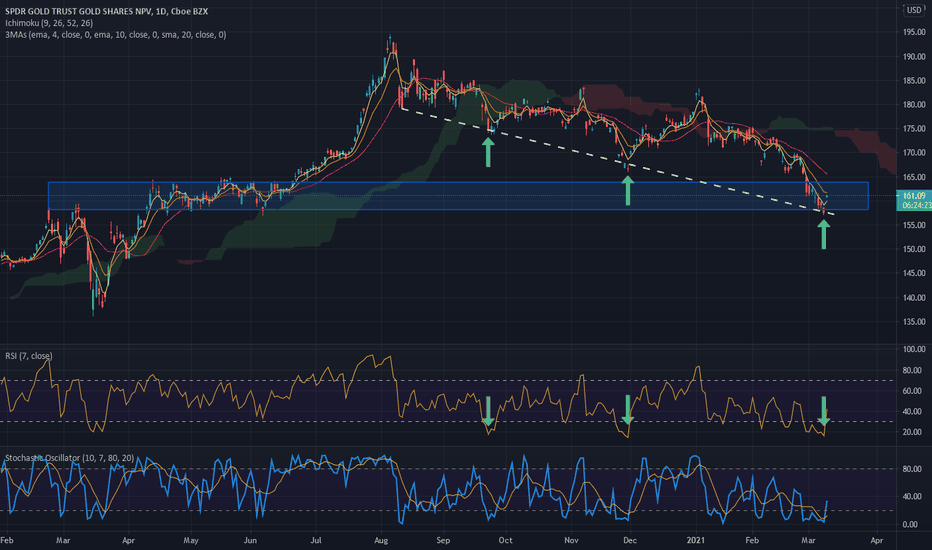The width and height of the screenshot is (932, 550).
Task: Click the Sep label on the time axis
Action: [x=443, y=540]
